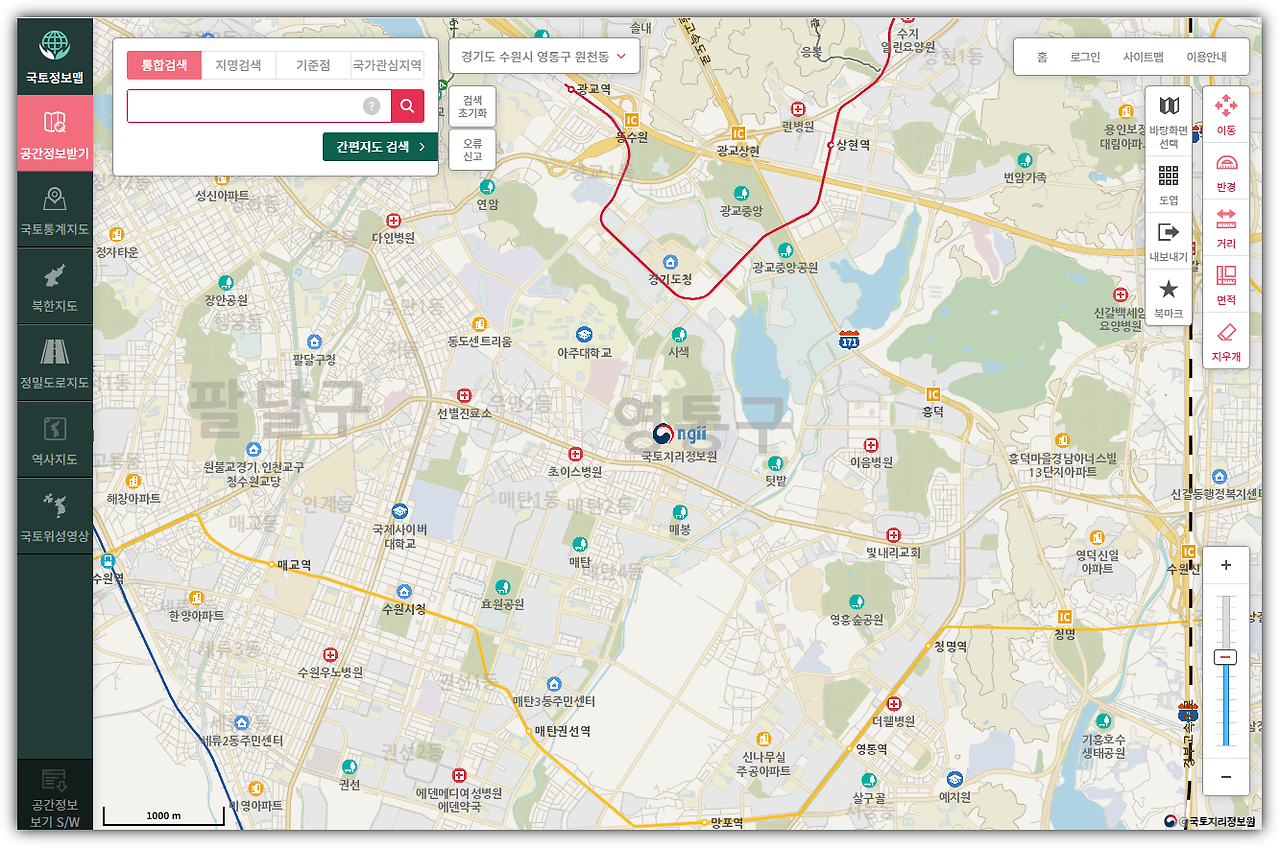The image size is (1280, 848).
Task: Click the zoom slider handle
Action: point(1226,657)
